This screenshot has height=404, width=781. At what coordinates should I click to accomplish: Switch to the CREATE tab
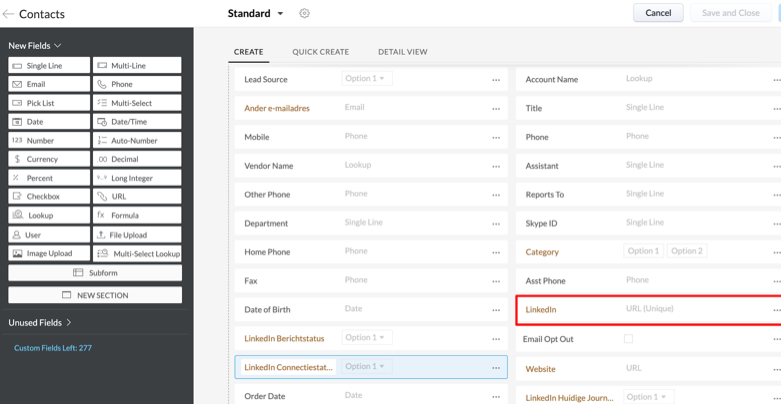[249, 52]
